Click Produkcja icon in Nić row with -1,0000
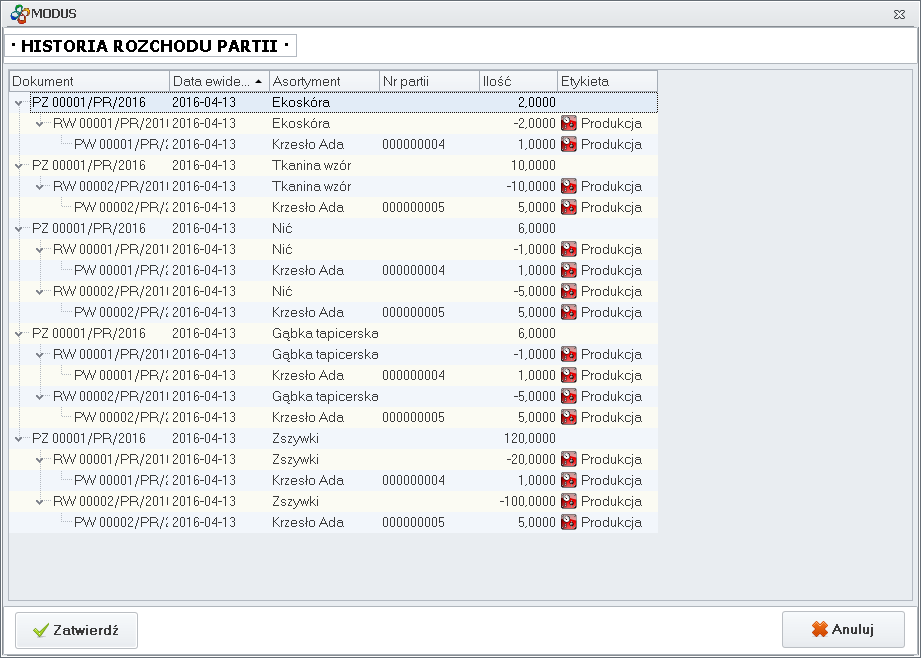Screen dimensions: 921x658 (569, 249)
